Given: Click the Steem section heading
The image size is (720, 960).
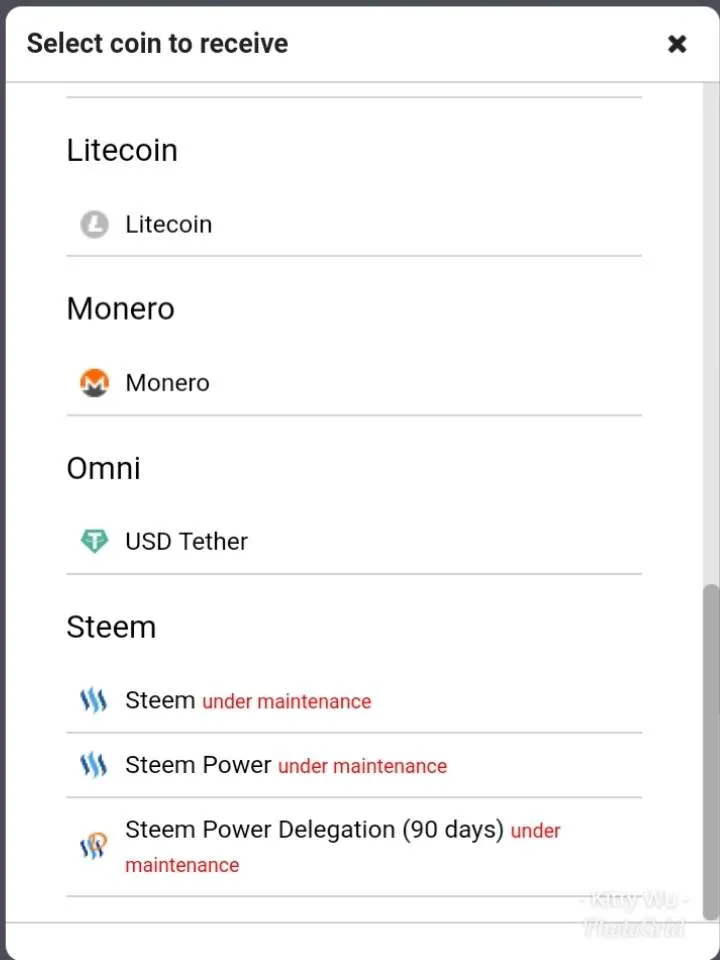Looking at the screenshot, I should click(x=111, y=627).
